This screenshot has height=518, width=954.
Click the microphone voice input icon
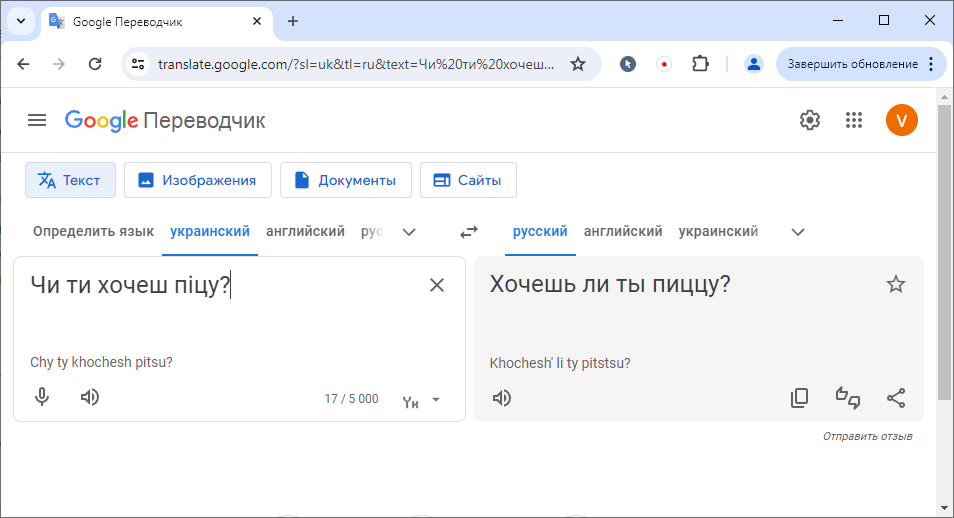click(x=42, y=397)
